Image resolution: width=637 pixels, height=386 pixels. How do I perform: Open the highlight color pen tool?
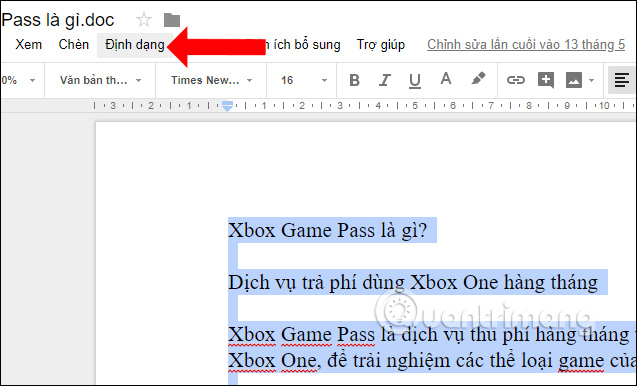pyautogui.click(x=478, y=78)
